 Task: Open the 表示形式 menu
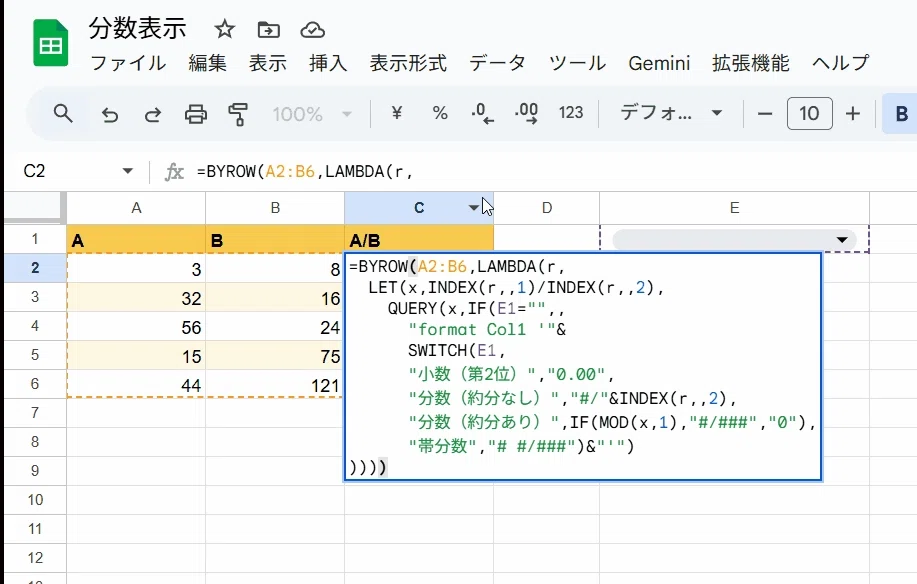click(408, 63)
